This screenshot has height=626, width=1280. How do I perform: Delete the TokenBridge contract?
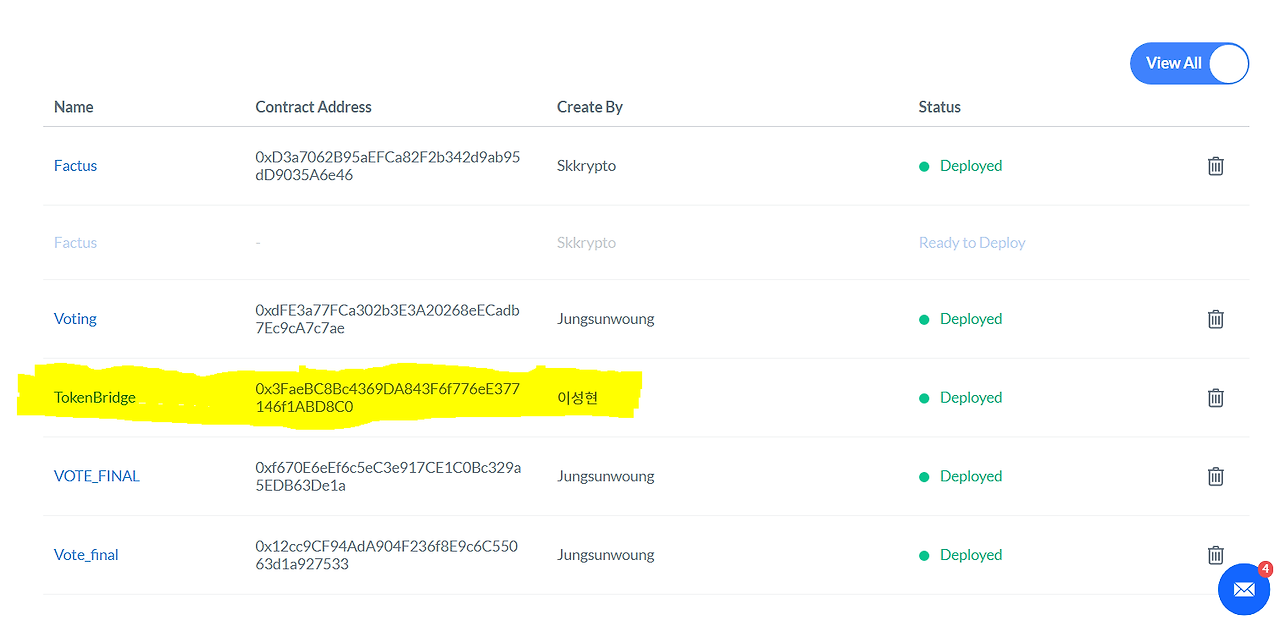[x=1215, y=397]
